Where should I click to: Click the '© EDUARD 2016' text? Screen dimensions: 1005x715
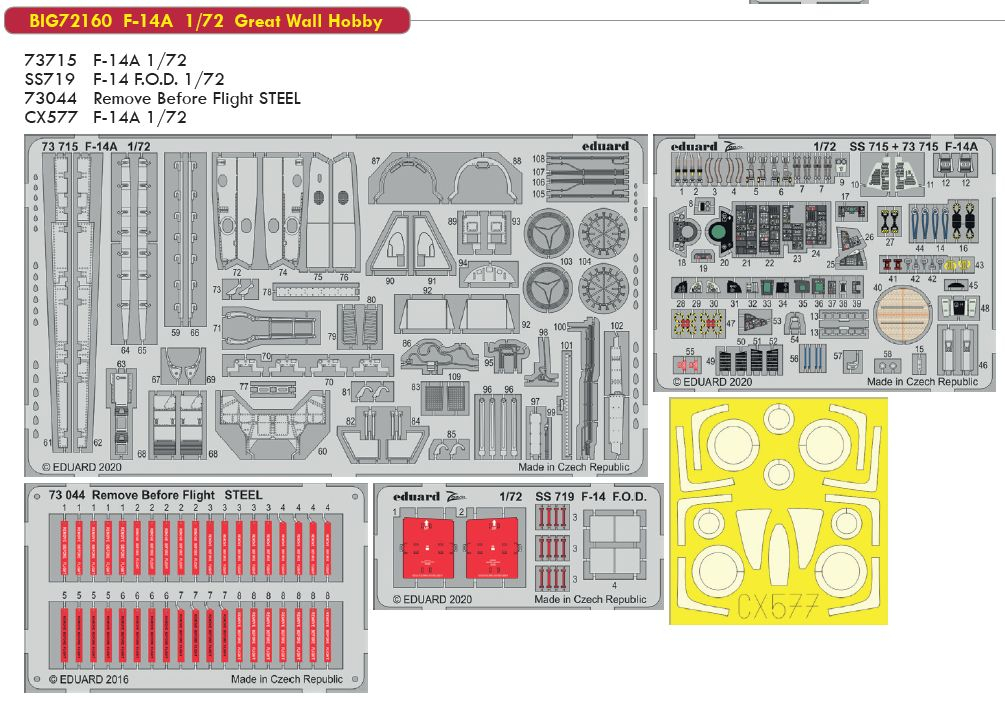click(x=88, y=679)
